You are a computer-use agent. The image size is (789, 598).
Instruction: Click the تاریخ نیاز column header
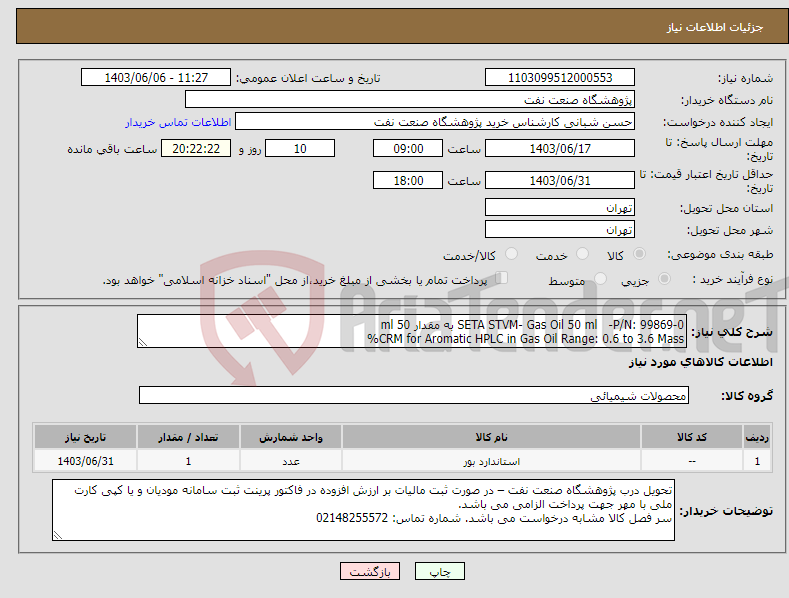click(86, 437)
